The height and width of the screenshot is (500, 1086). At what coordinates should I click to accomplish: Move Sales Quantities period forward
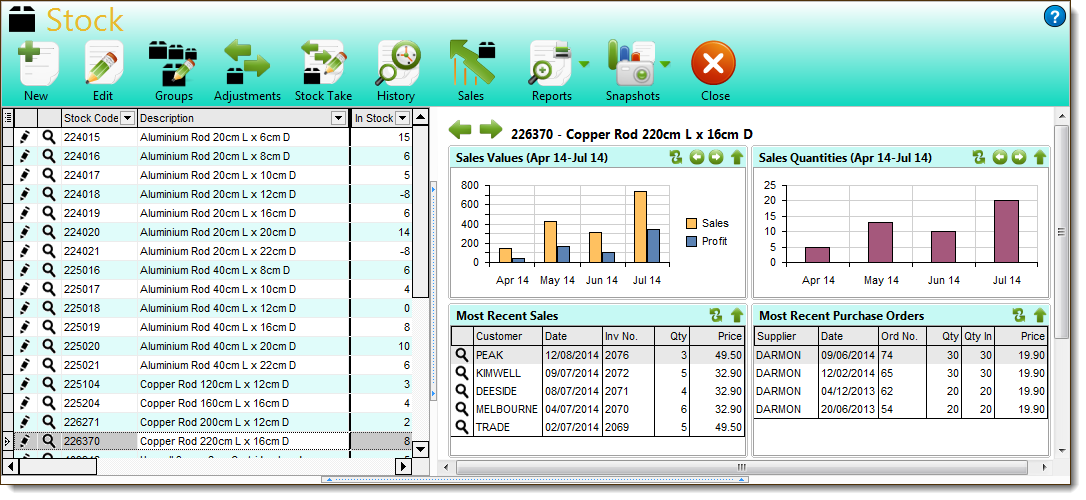coord(1018,157)
